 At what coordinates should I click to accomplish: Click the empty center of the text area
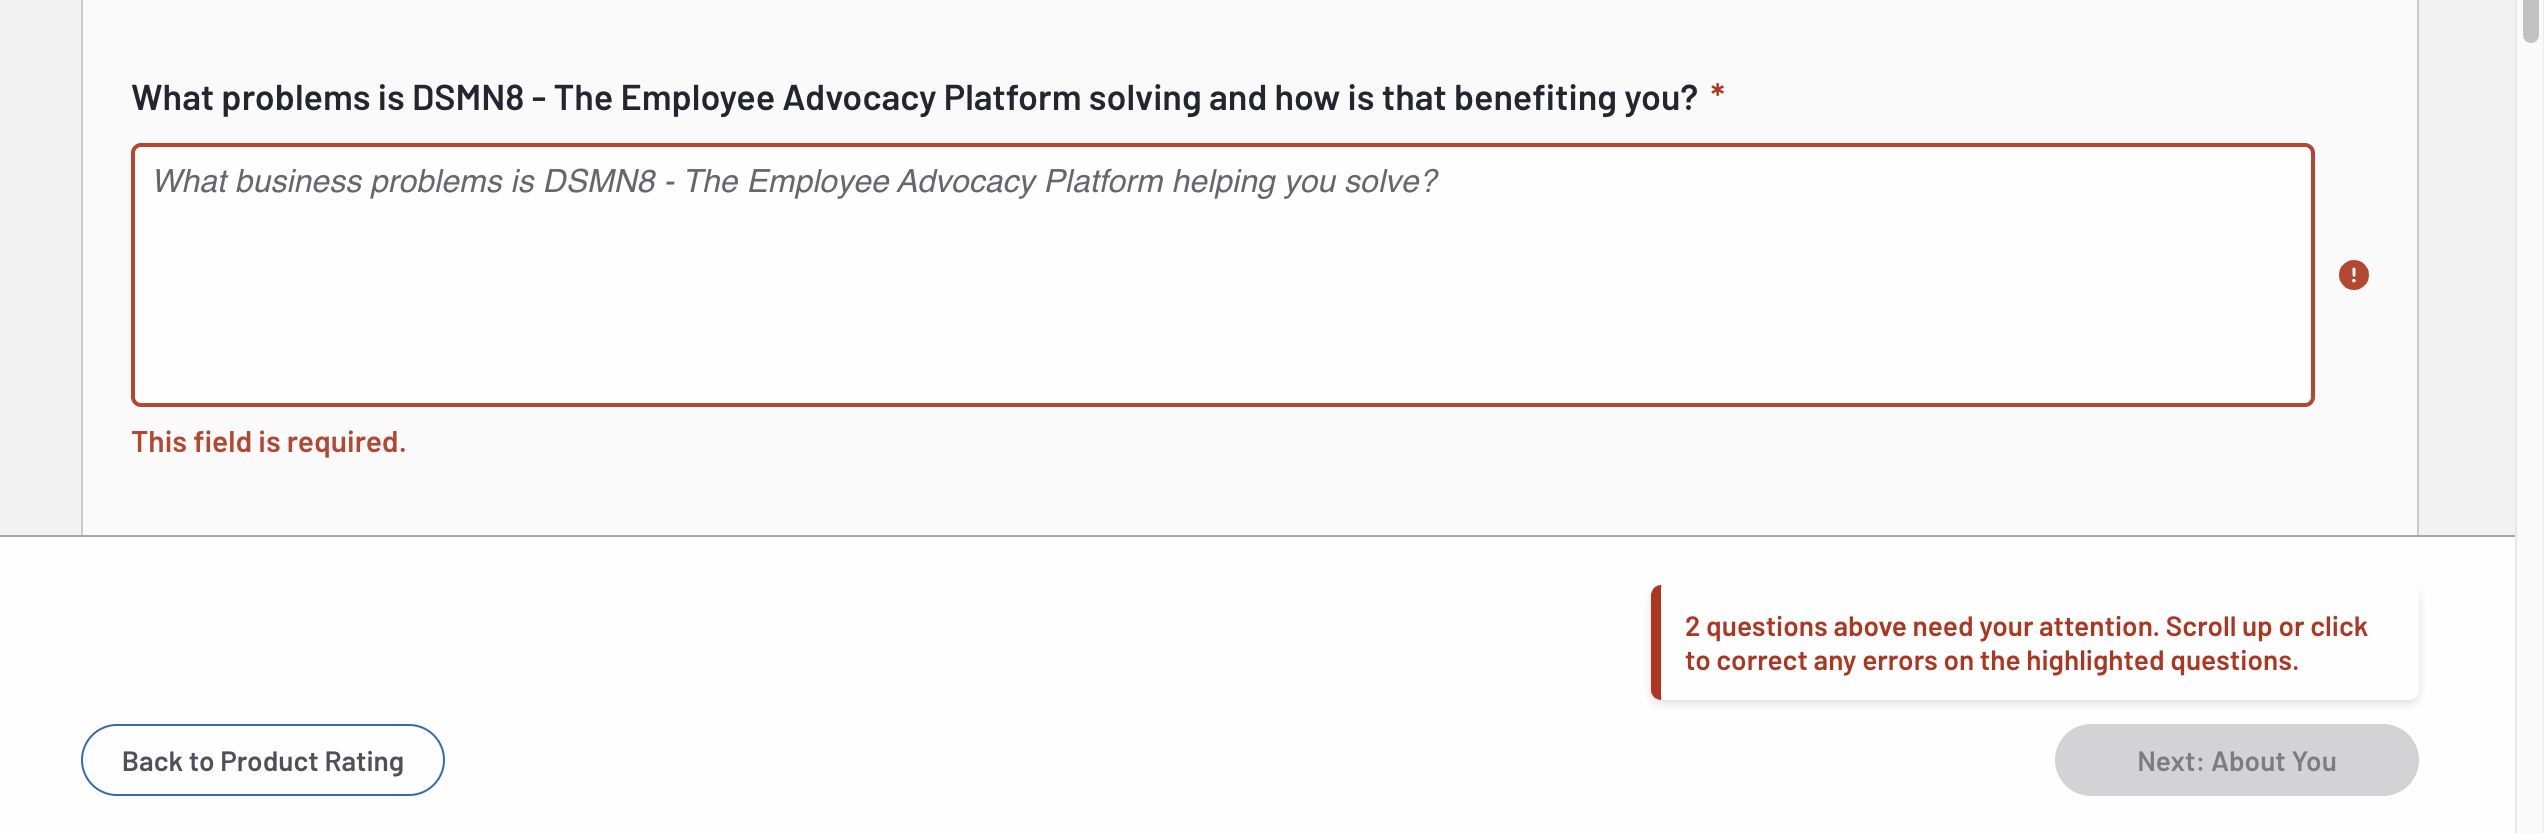pos(1222,300)
